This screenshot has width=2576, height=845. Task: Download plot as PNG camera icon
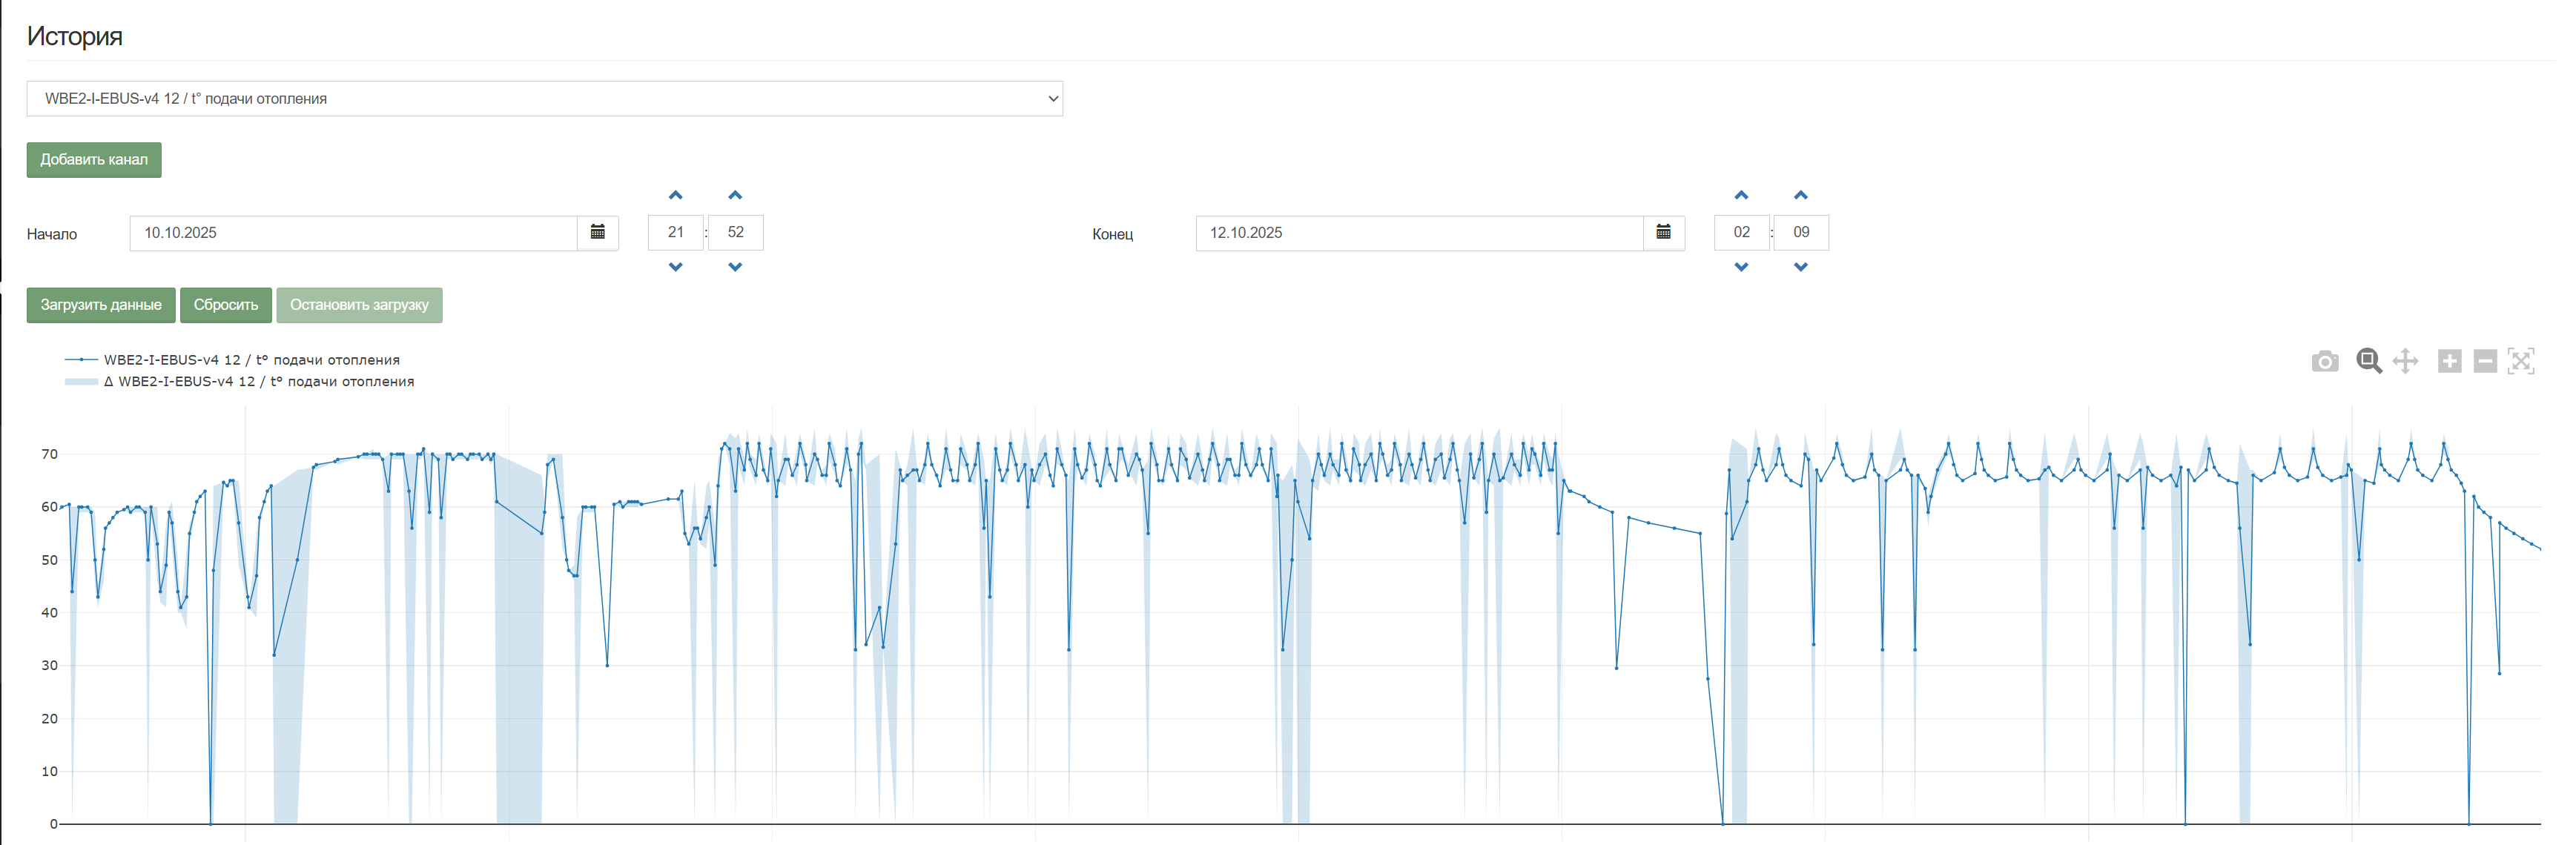coord(2325,362)
